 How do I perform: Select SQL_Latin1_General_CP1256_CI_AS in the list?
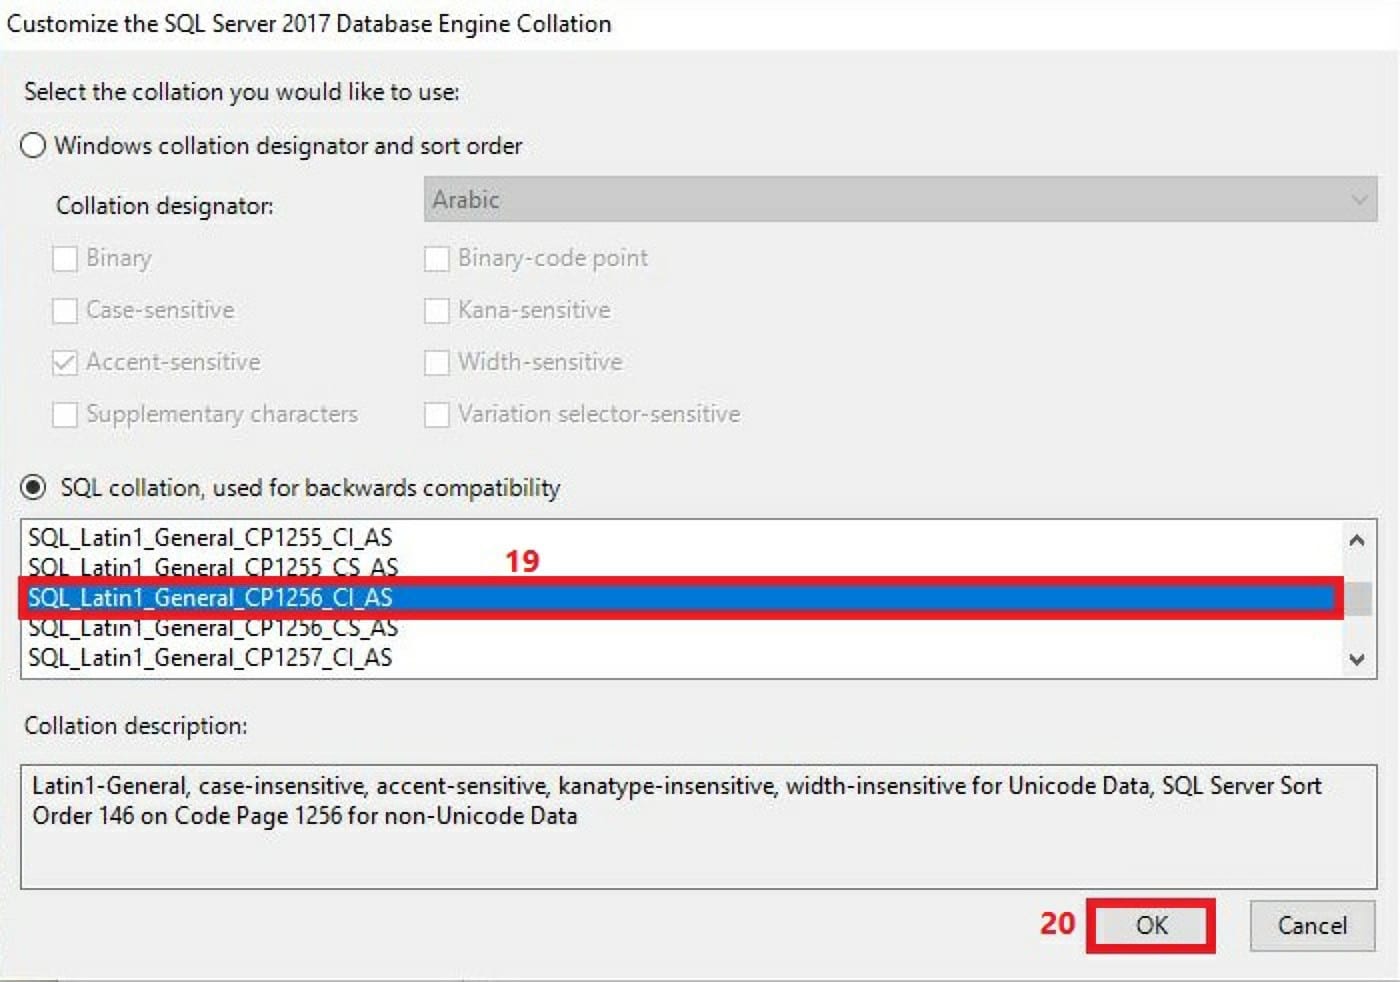[680, 598]
